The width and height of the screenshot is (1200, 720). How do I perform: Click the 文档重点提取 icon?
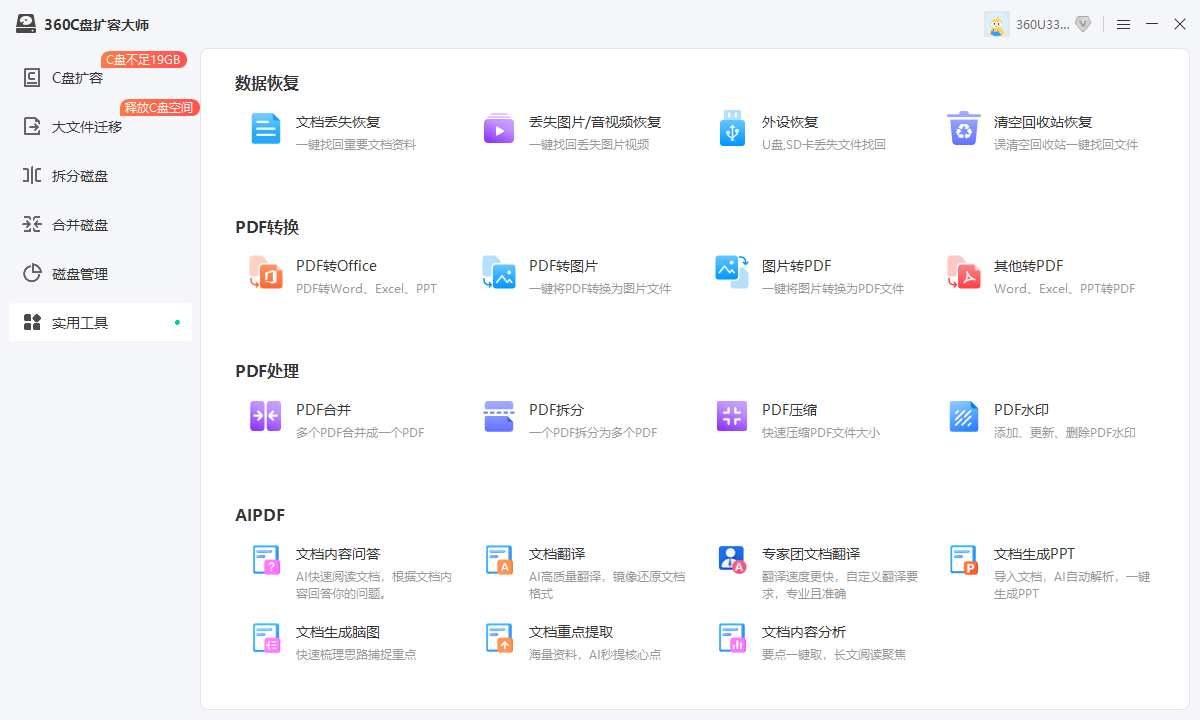499,638
